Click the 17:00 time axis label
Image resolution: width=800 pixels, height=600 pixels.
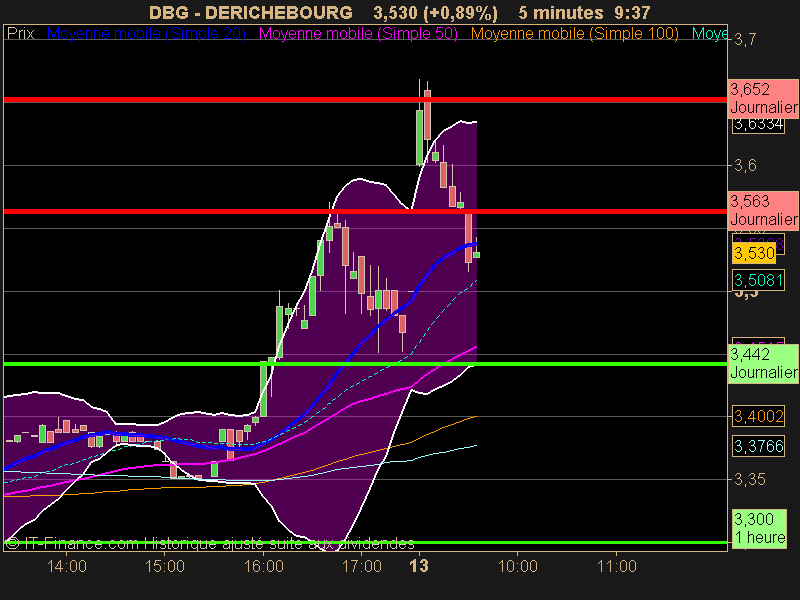(361, 566)
